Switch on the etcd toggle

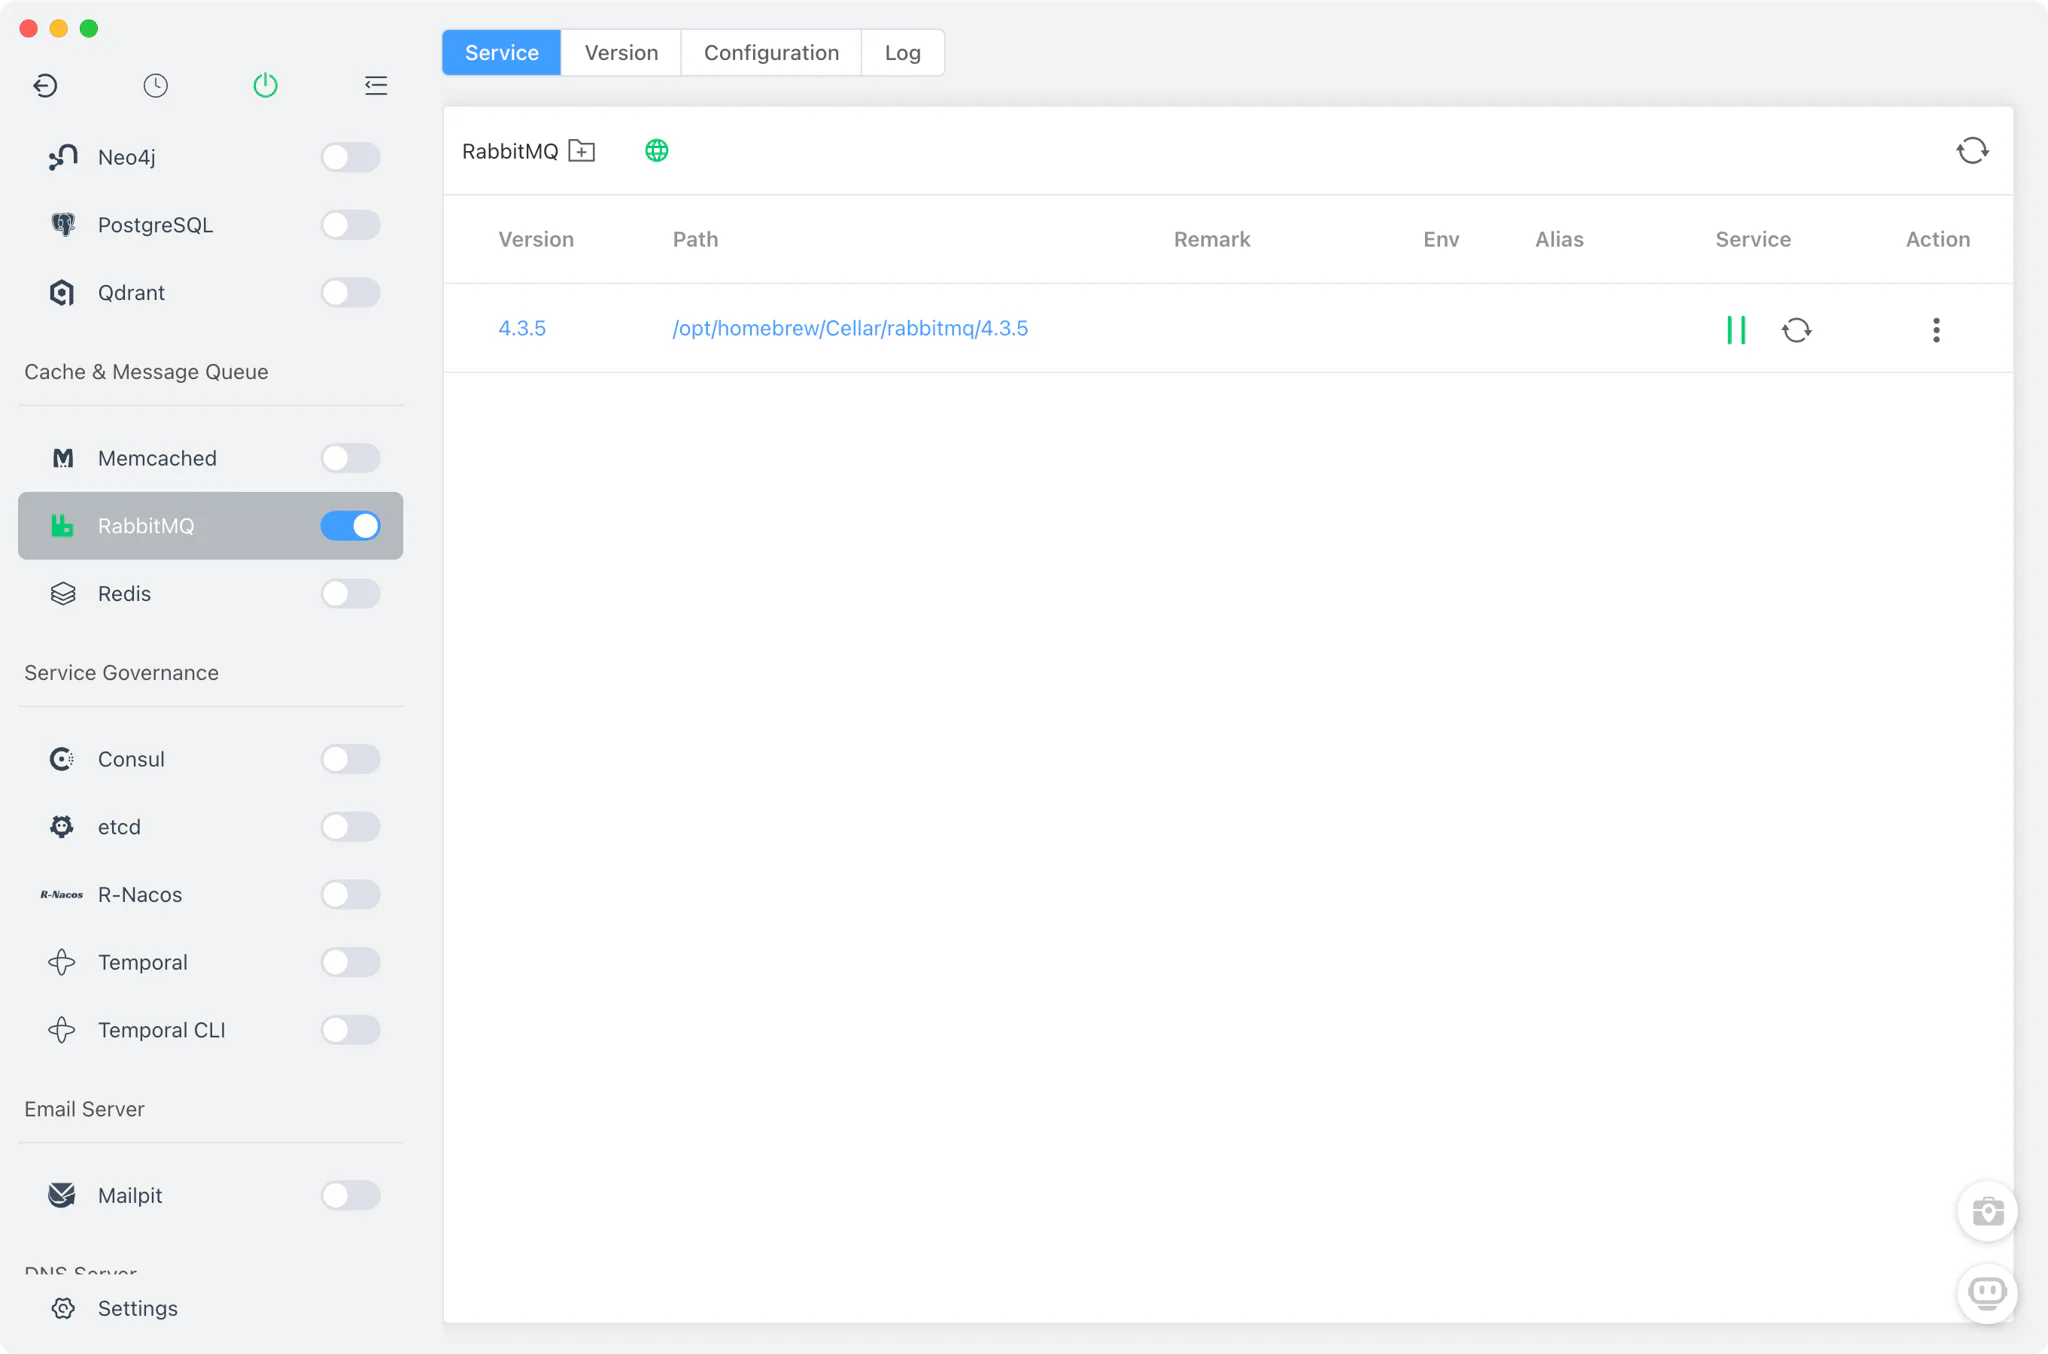[x=350, y=827]
